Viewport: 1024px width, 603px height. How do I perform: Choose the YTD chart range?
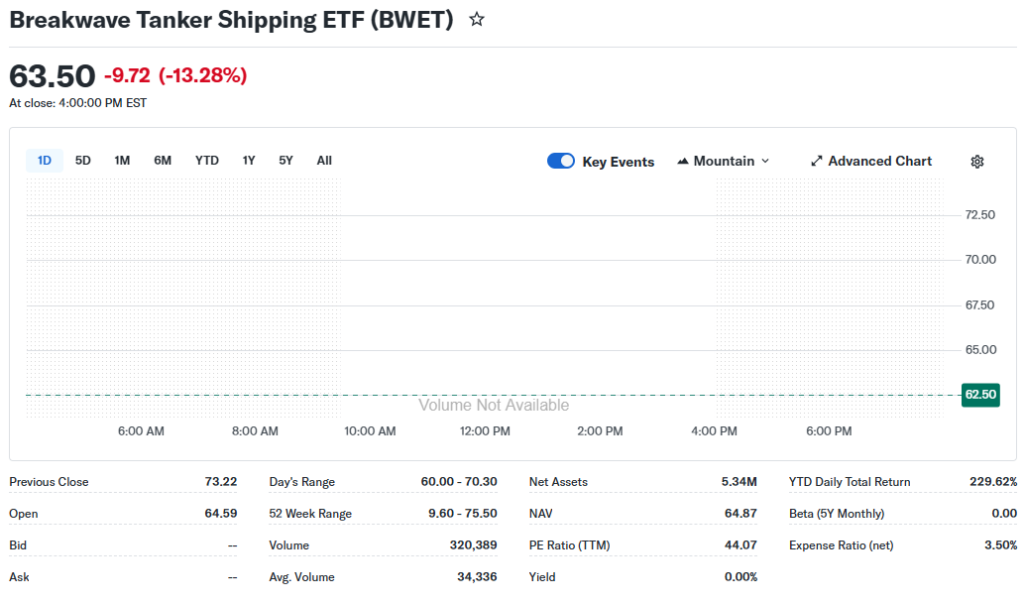point(207,160)
